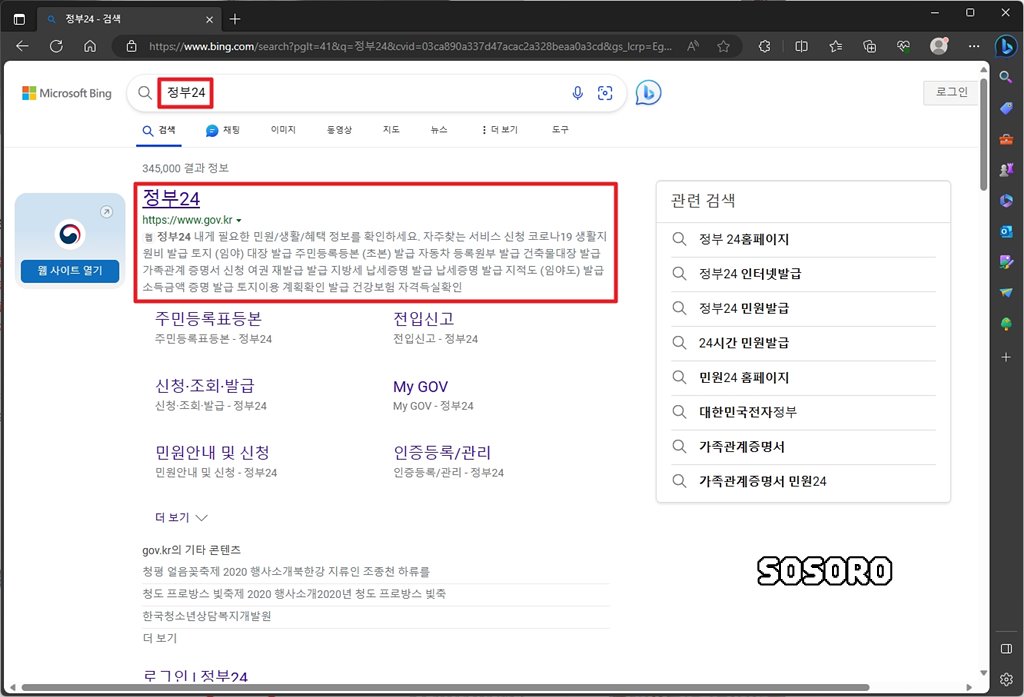Open 전입신고 sitelink
1024x697 pixels.
pos(424,319)
